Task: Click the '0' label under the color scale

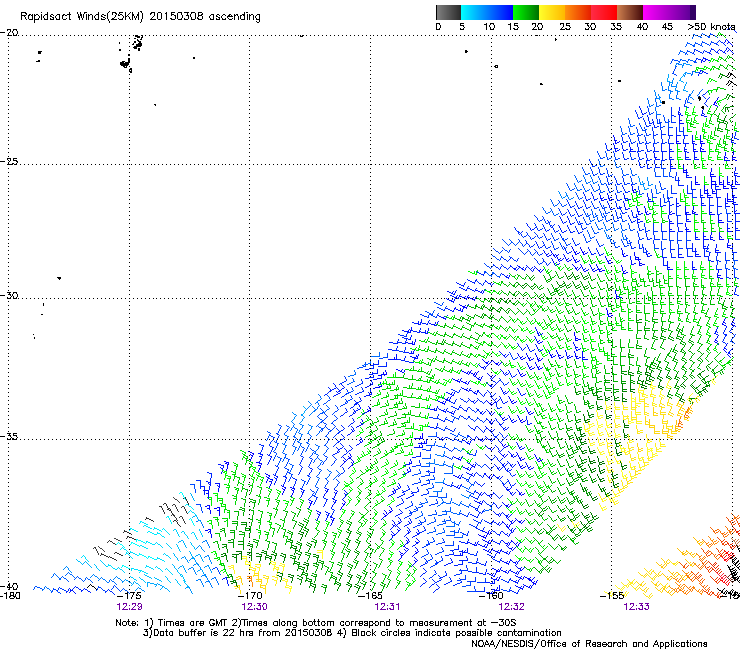Action: coord(438,27)
